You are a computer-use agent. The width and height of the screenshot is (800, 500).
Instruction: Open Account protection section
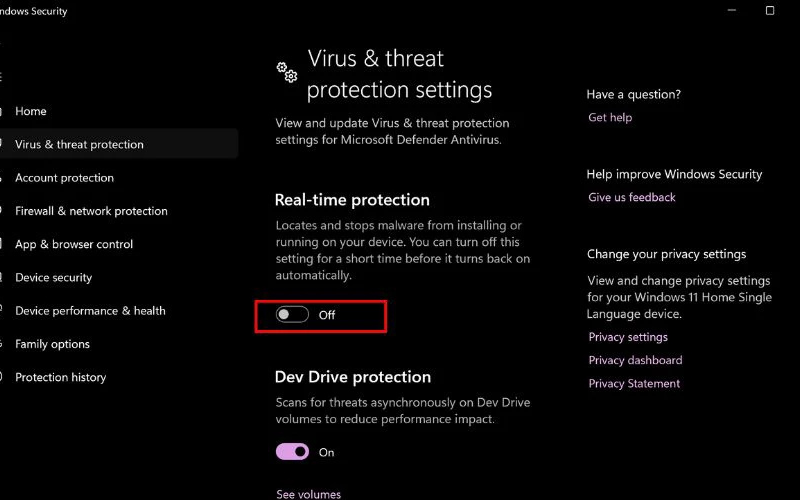[64, 178]
